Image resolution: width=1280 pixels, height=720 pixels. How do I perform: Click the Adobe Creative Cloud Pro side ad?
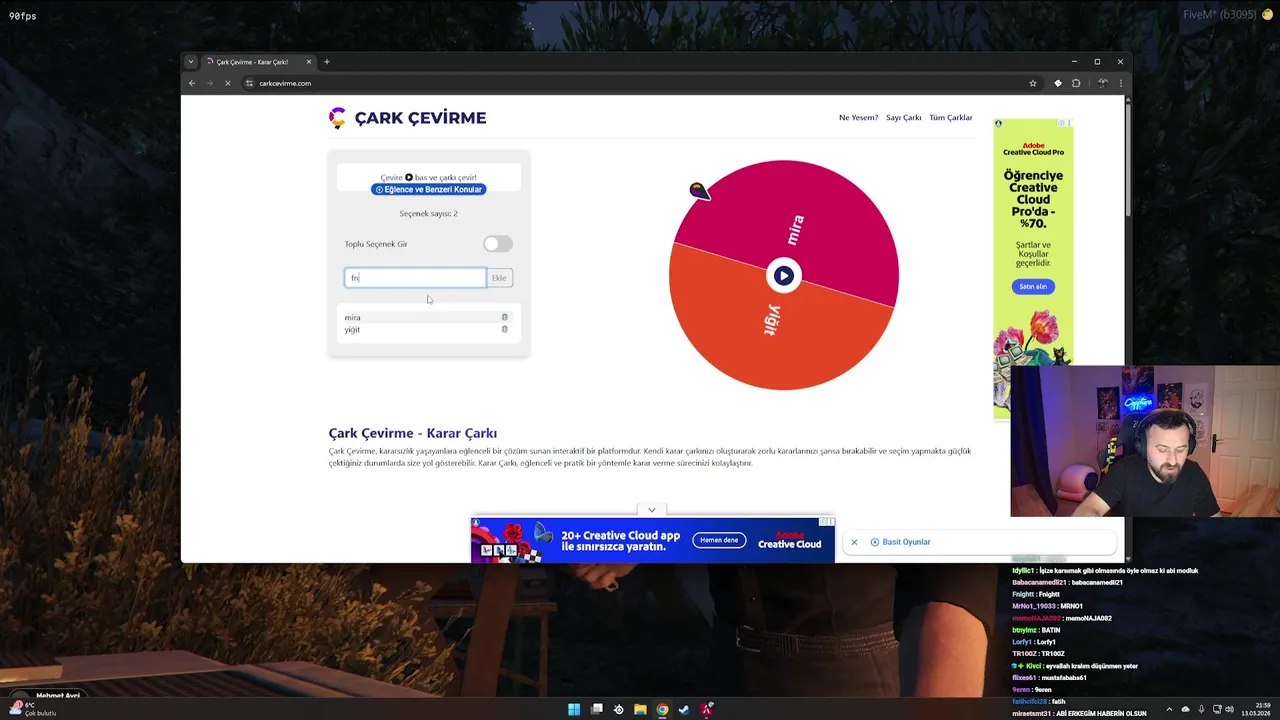(x=1033, y=268)
